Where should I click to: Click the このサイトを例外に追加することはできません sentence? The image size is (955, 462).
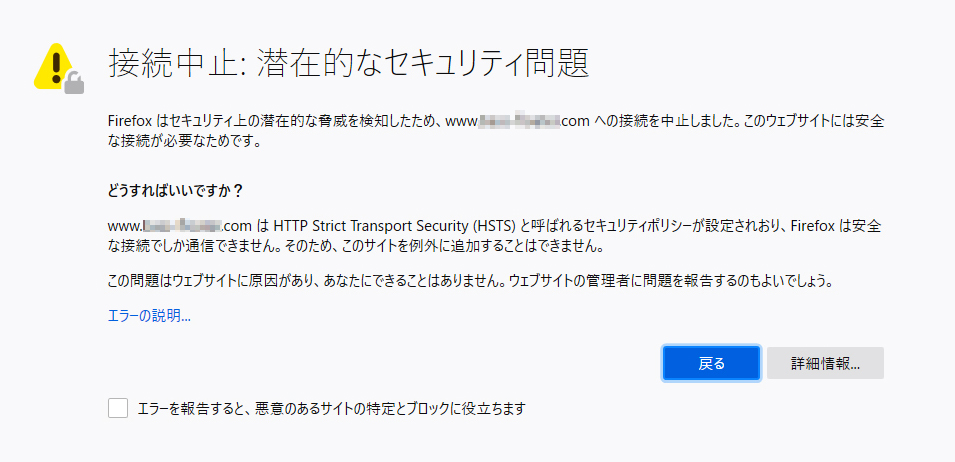pyautogui.click(x=473, y=248)
